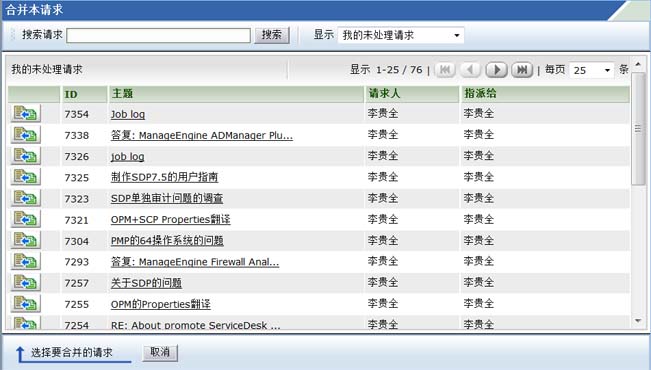Click the 搜索 button
Screen dimensions: 651x370
272,35
